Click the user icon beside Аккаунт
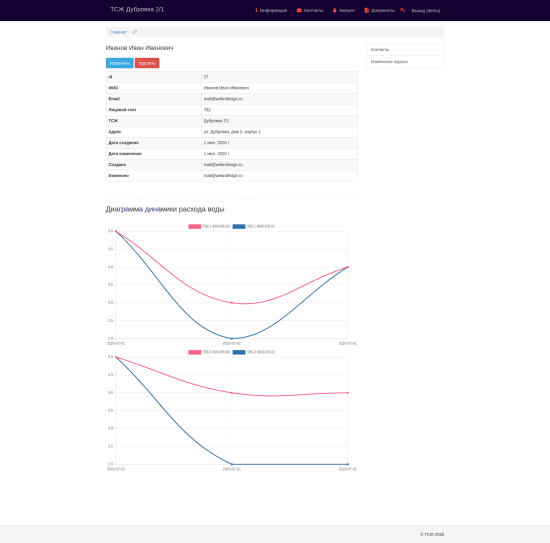Viewport: 550px width, 543px height. (x=335, y=10)
